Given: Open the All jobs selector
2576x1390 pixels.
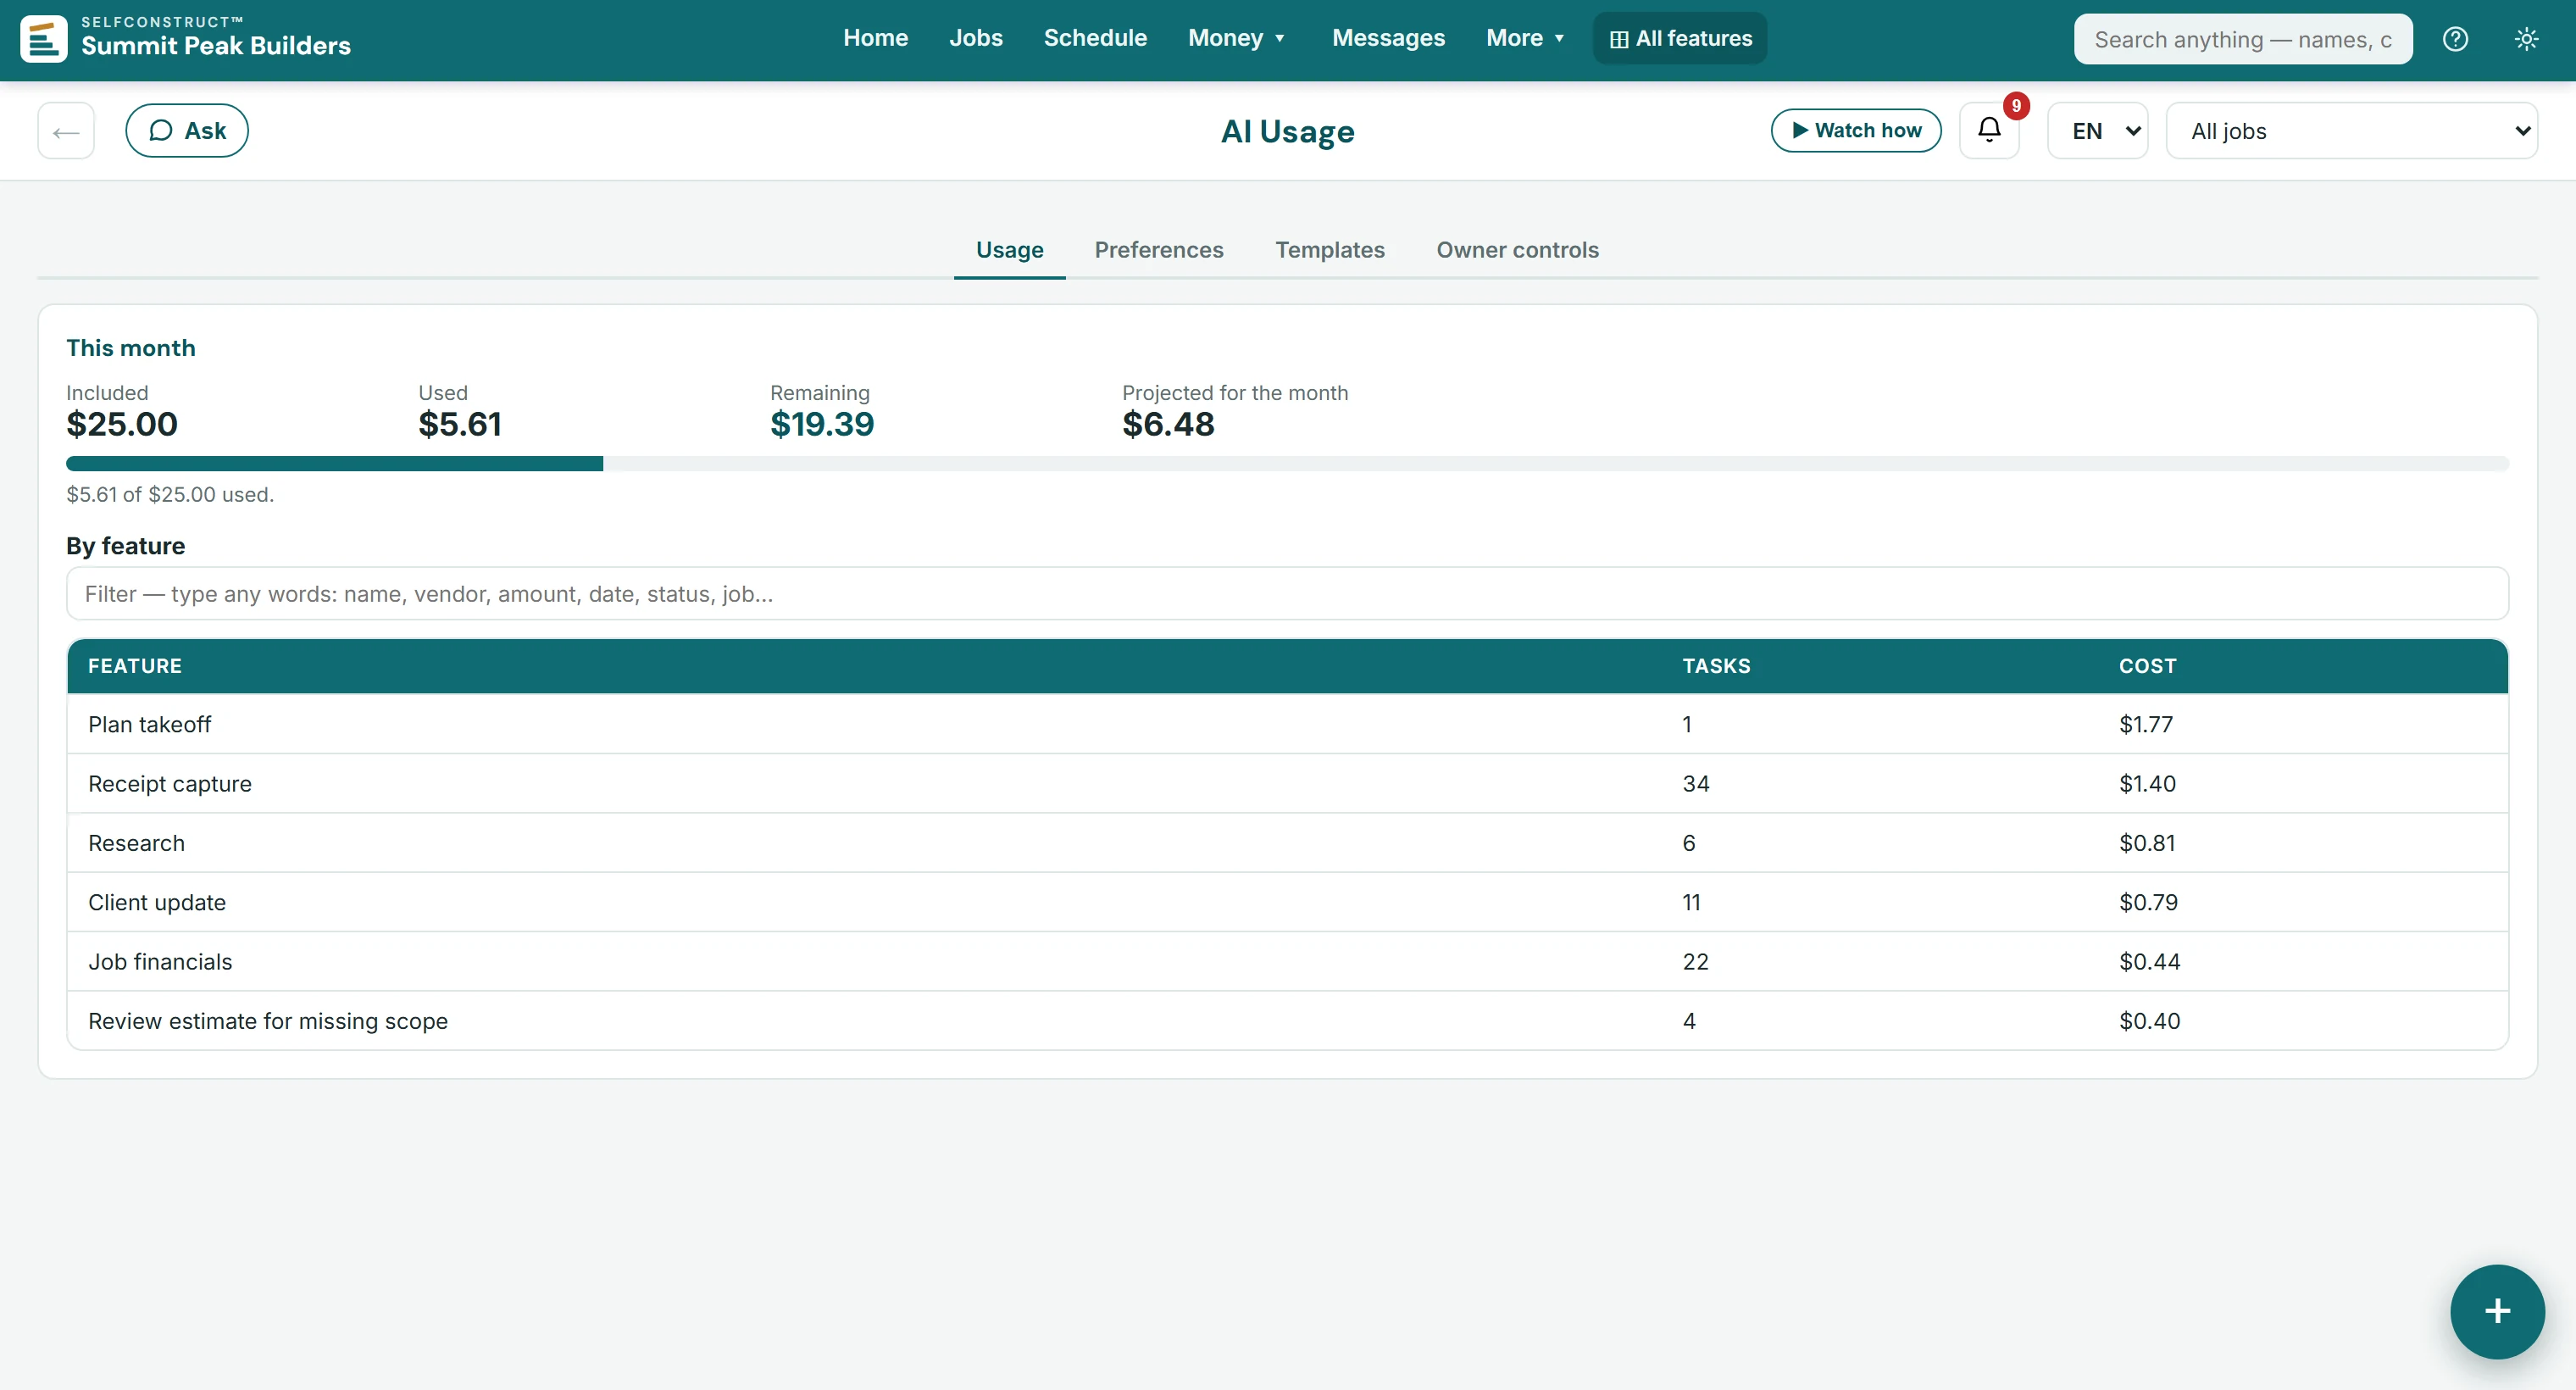Looking at the screenshot, I should pos(2351,130).
